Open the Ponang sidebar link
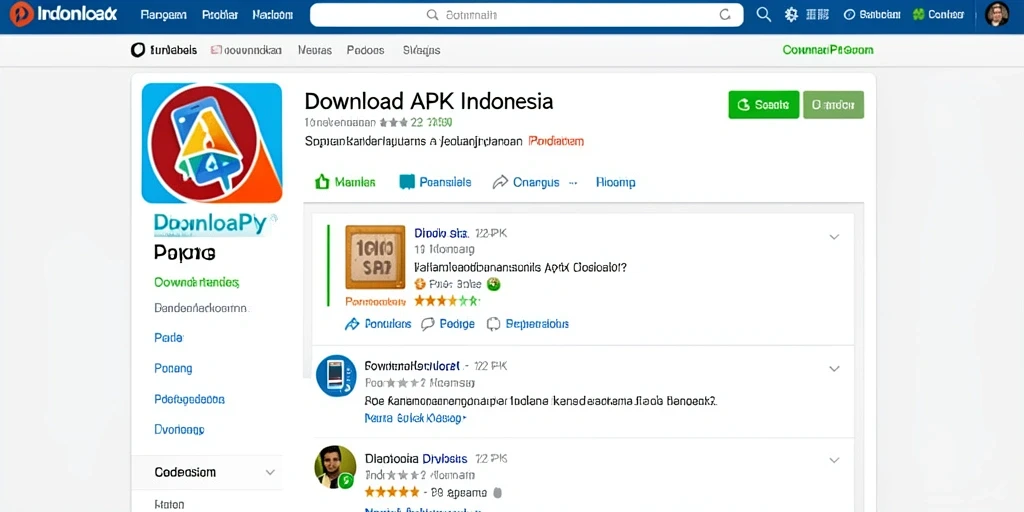The height and width of the screenshot is (512, 1024). pos(173,368)
